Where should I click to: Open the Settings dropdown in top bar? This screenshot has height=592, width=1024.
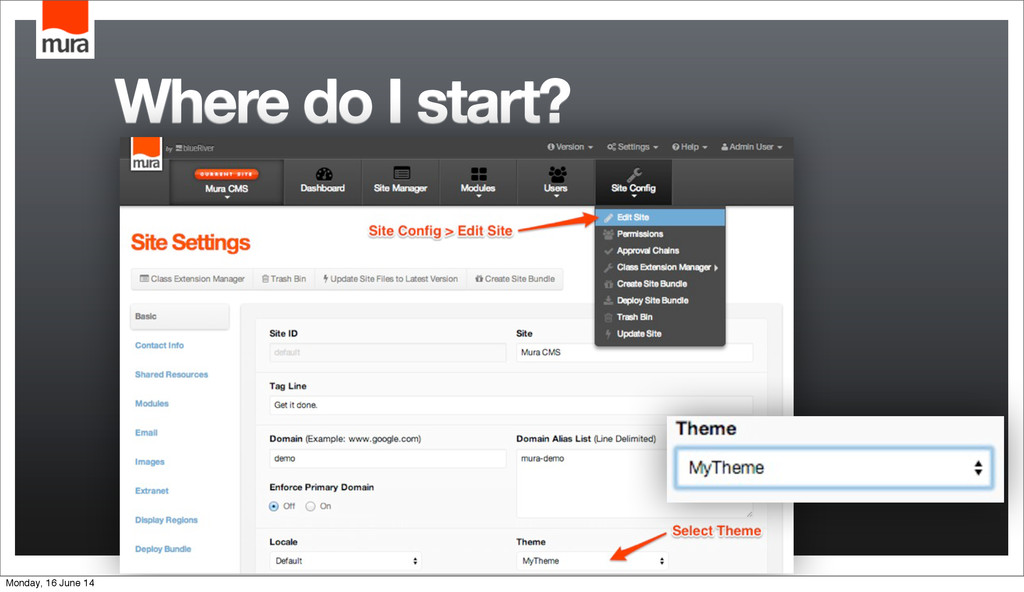pos(632,147)
